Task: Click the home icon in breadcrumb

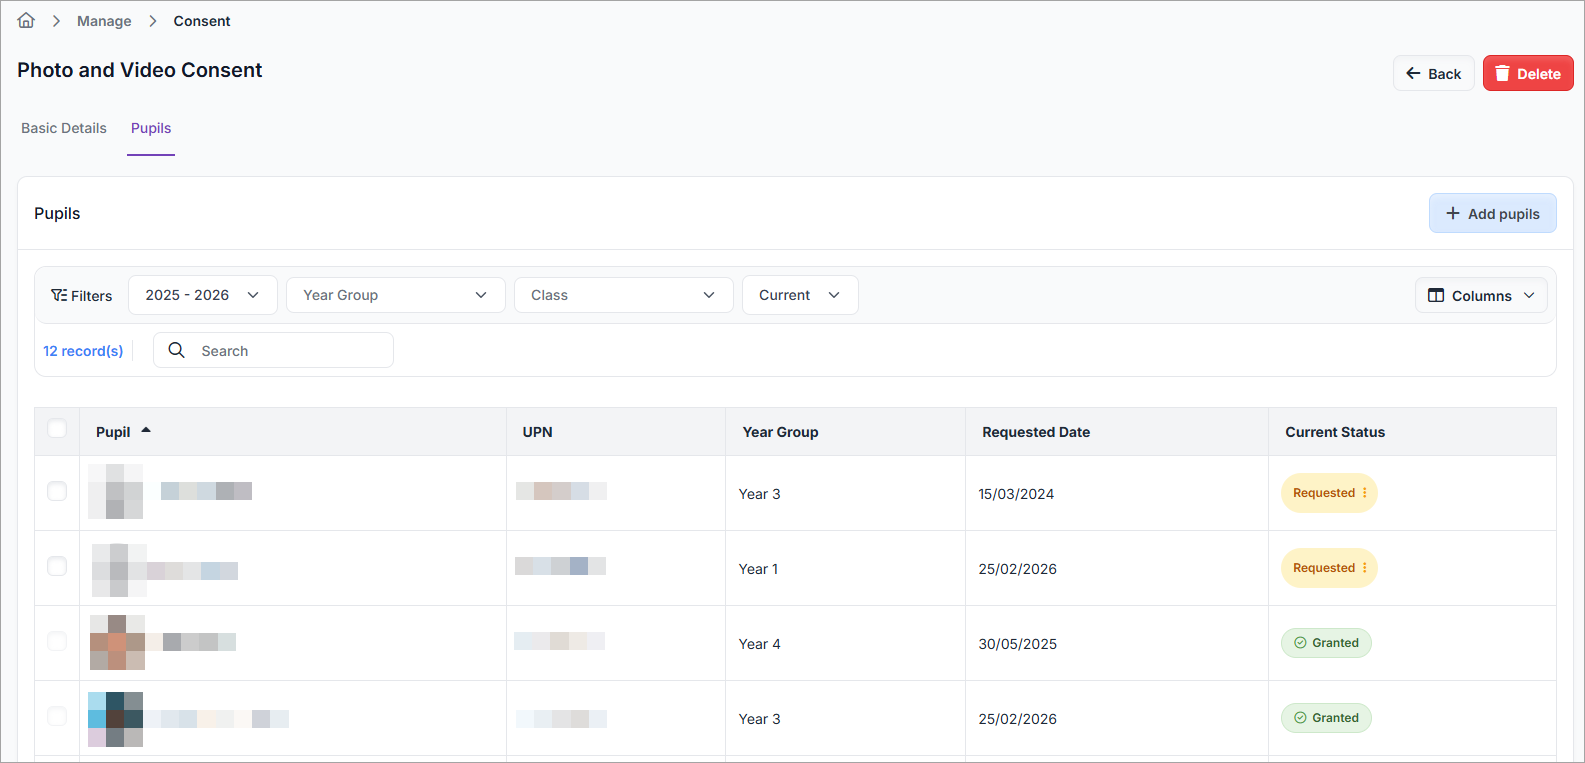Action: coord(26,21)
